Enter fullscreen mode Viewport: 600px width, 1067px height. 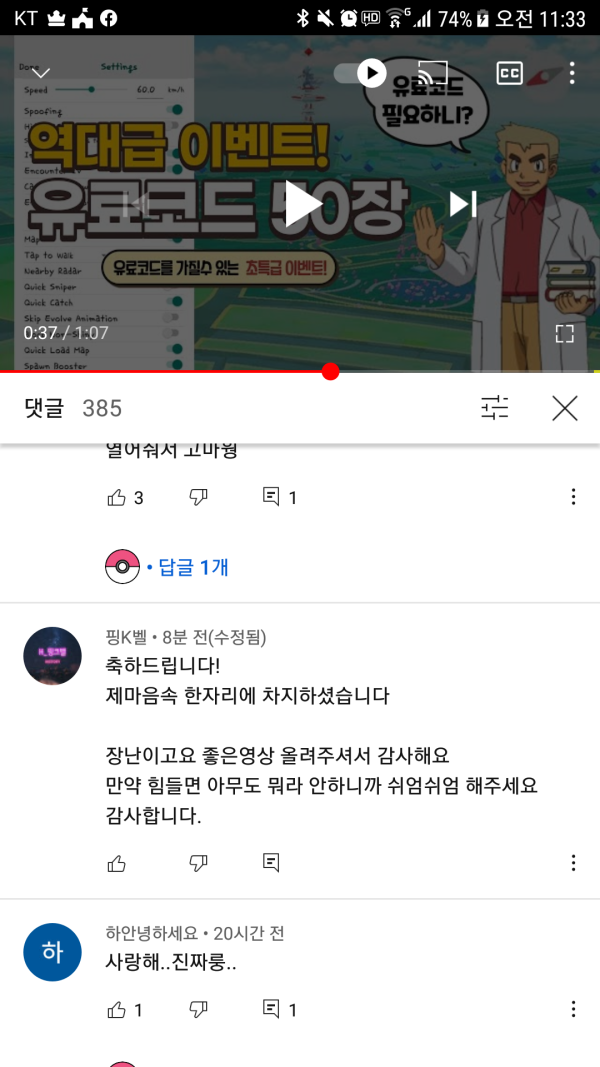tap(565, 333)
